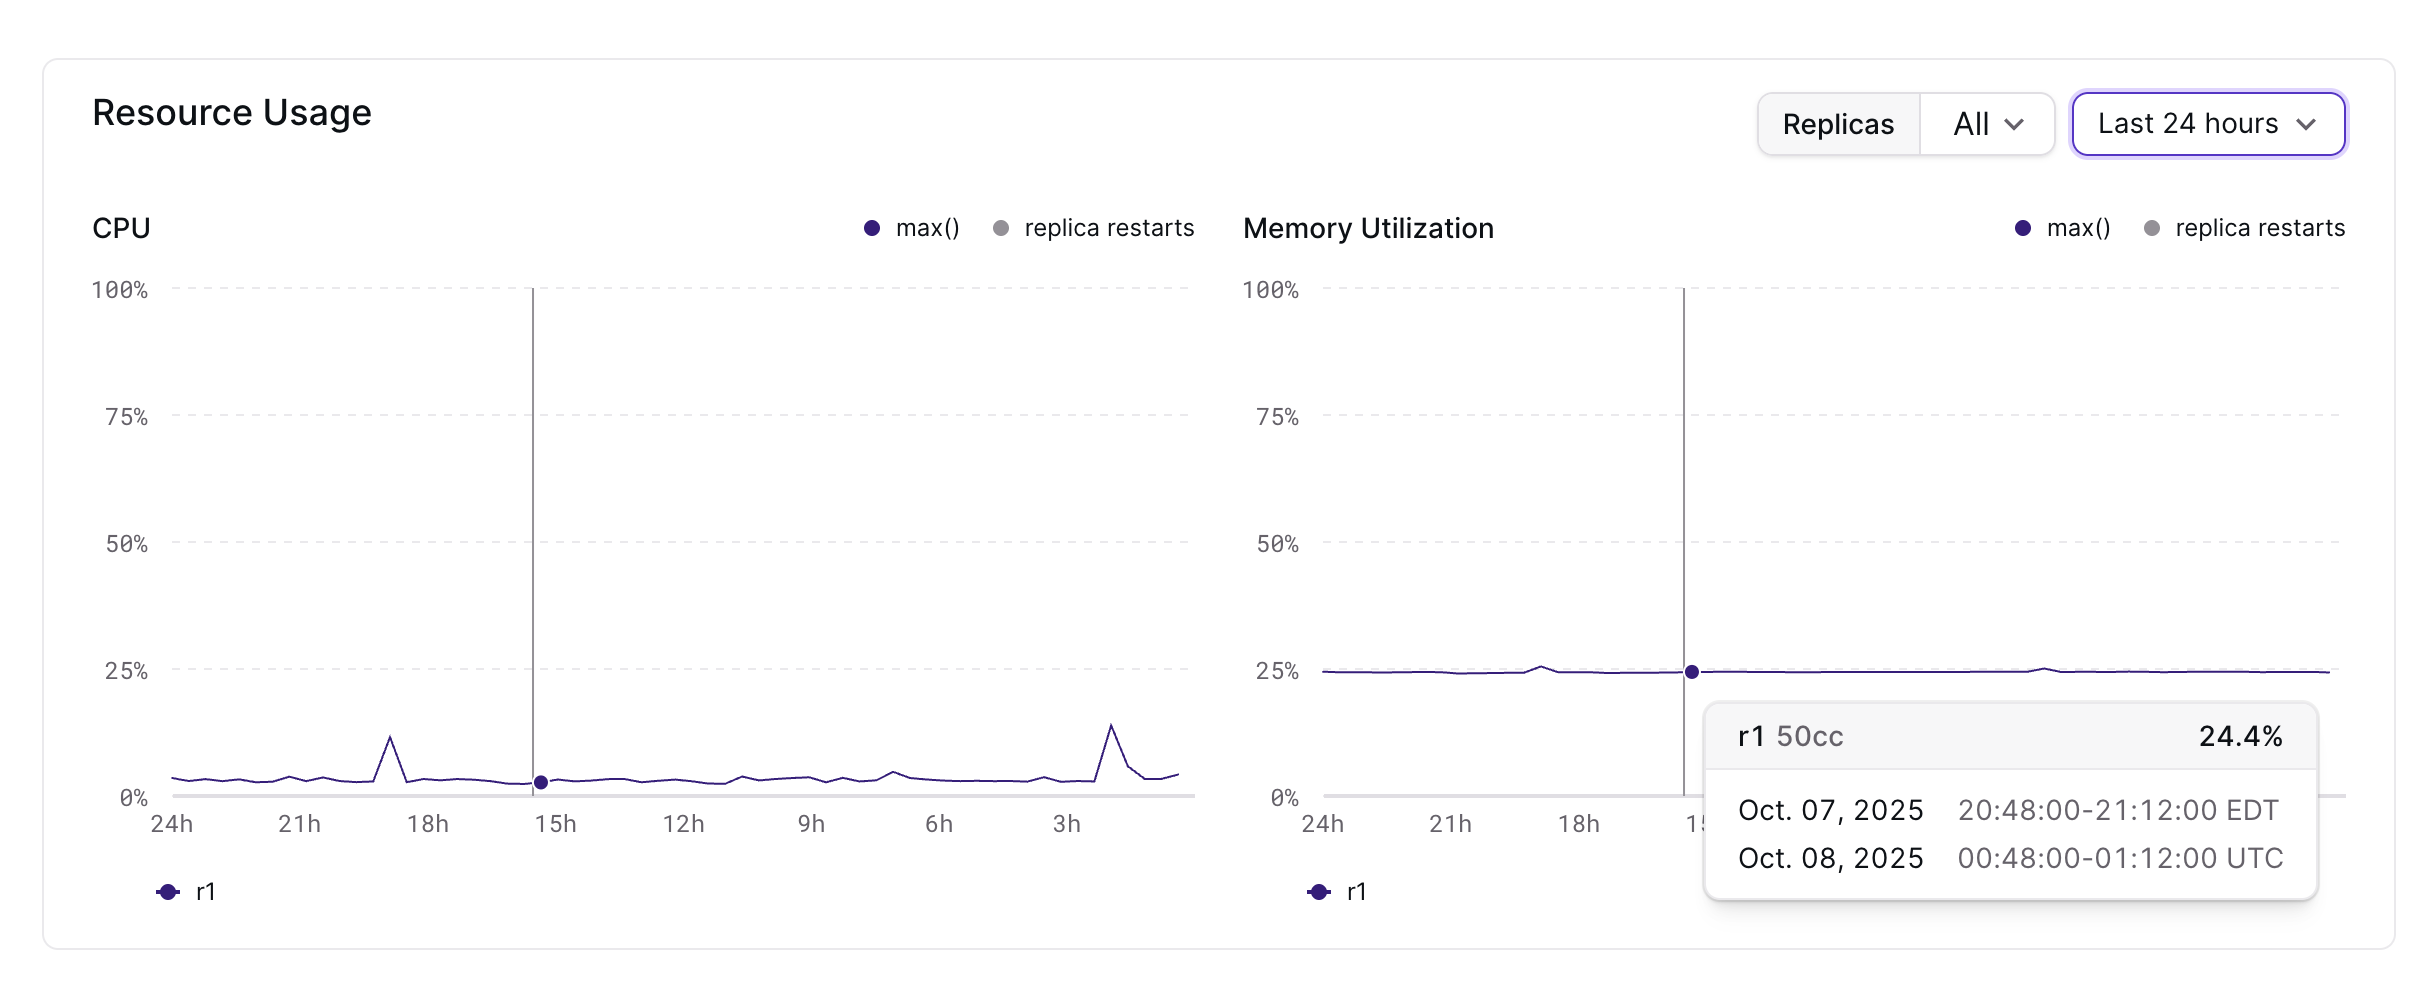This screenshot has height=1000, width=2434.
Task: Click the highlighted data point on the CPU line
Action: tap(540, 781)
